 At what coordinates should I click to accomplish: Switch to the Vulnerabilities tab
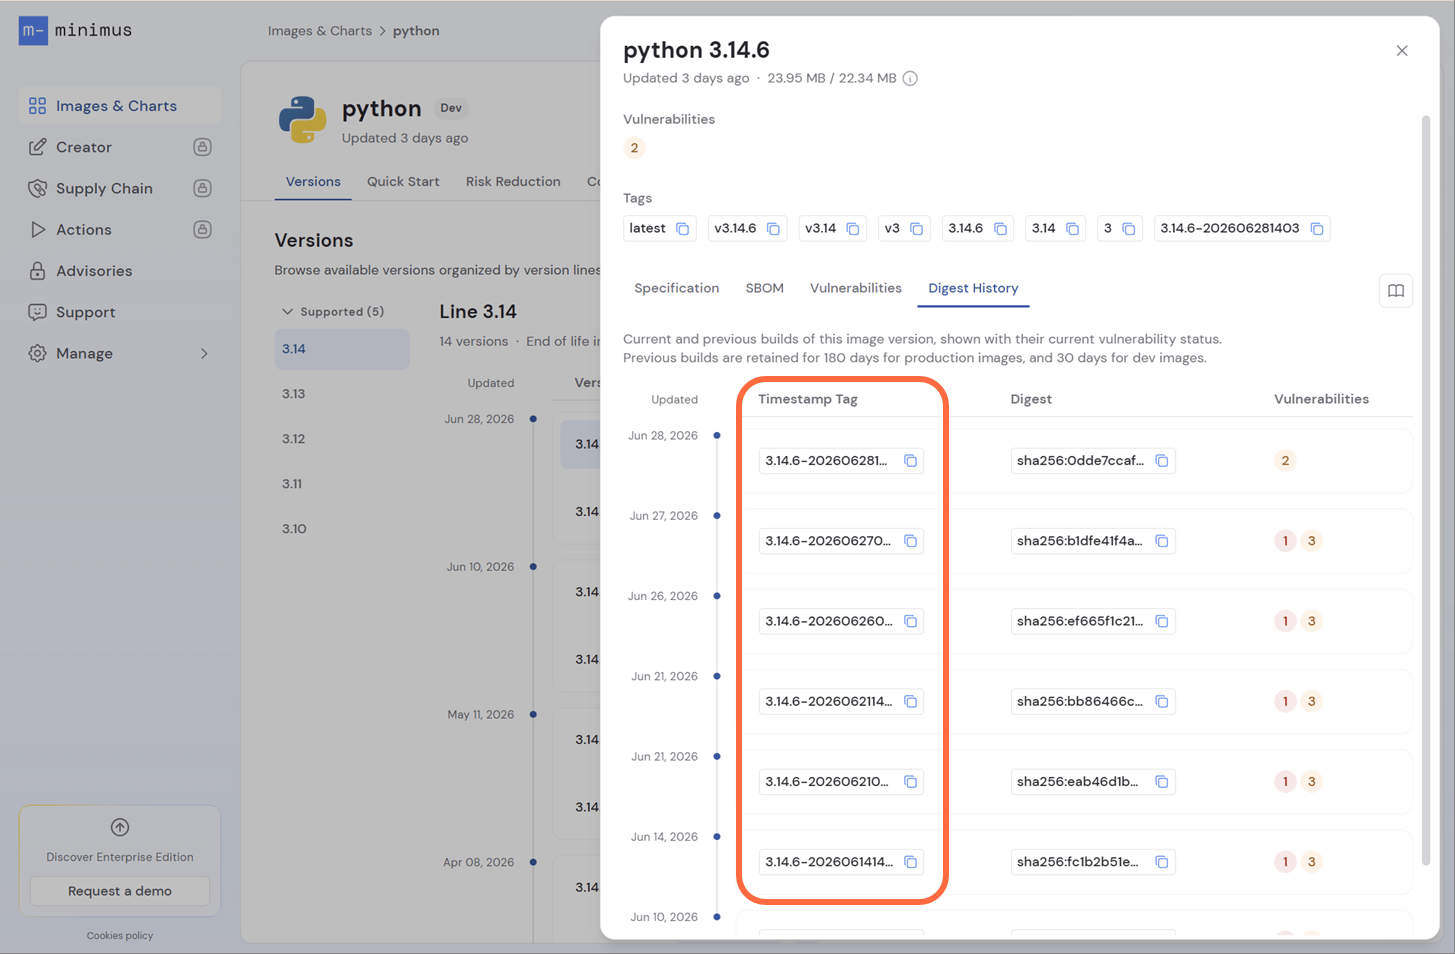click(855, 288)
